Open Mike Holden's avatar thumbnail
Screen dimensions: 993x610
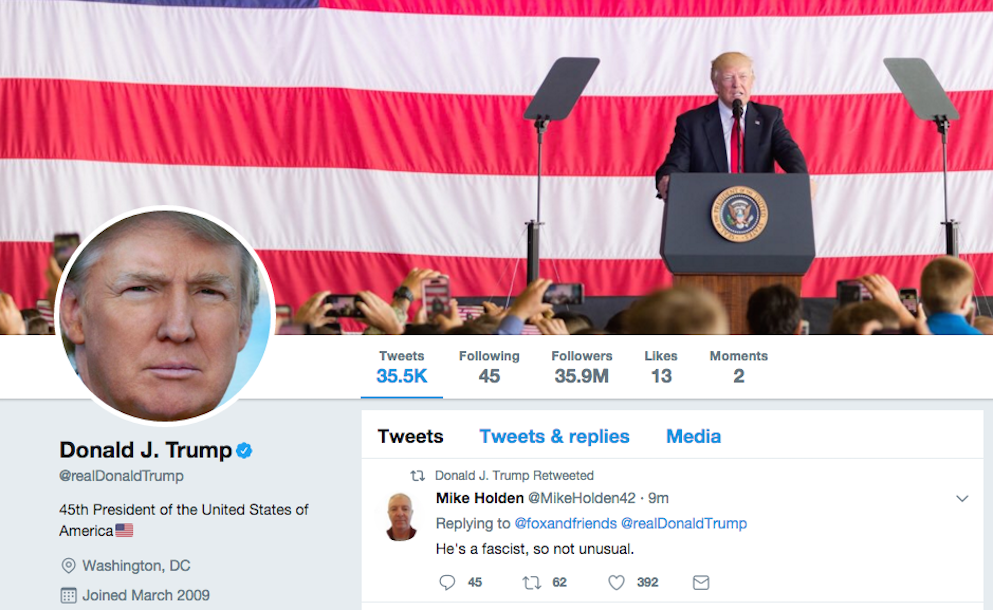pos(402,516)
